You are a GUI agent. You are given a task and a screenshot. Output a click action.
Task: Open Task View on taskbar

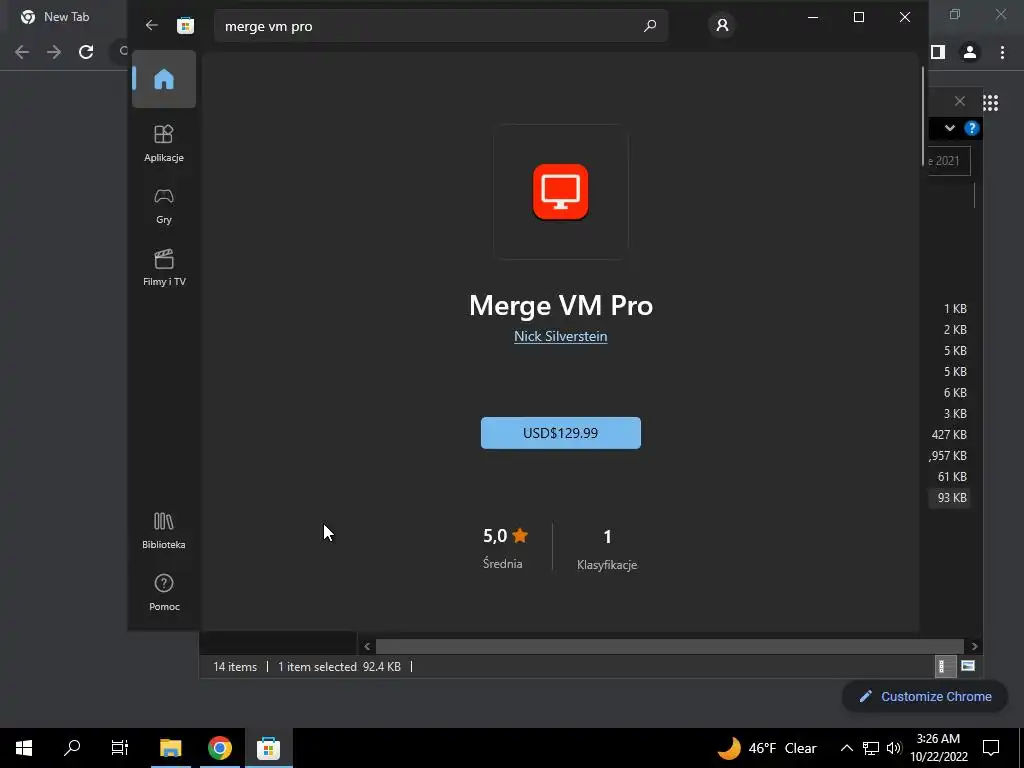point(120,748)
